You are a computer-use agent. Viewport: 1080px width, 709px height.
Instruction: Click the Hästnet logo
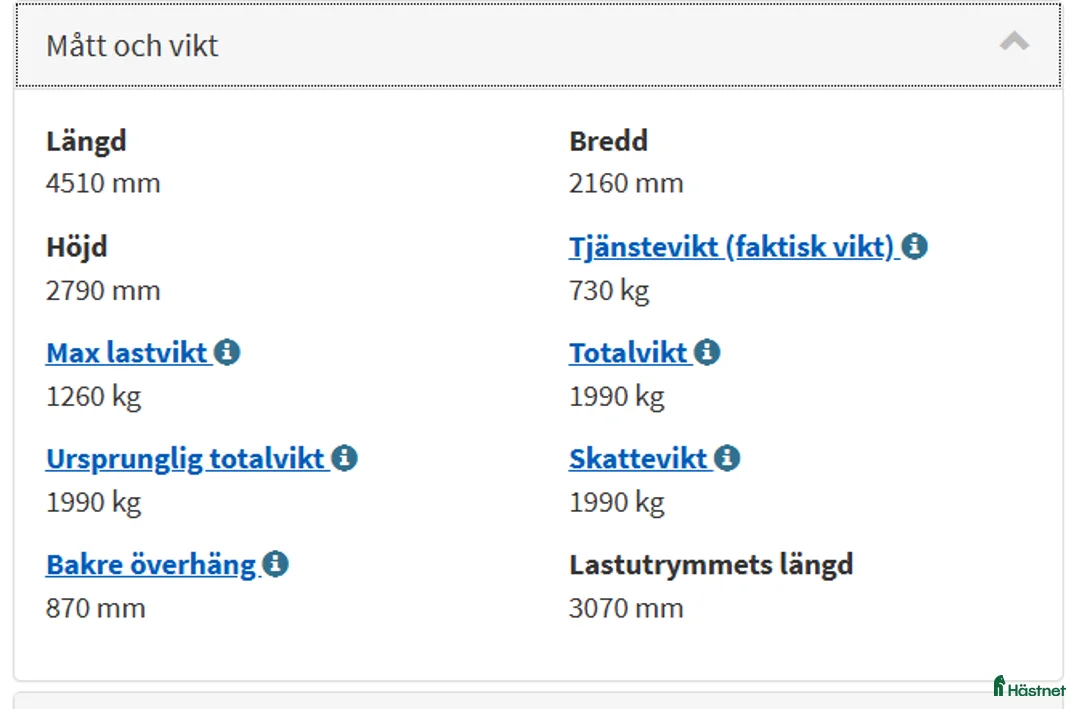coord(1029,687)
